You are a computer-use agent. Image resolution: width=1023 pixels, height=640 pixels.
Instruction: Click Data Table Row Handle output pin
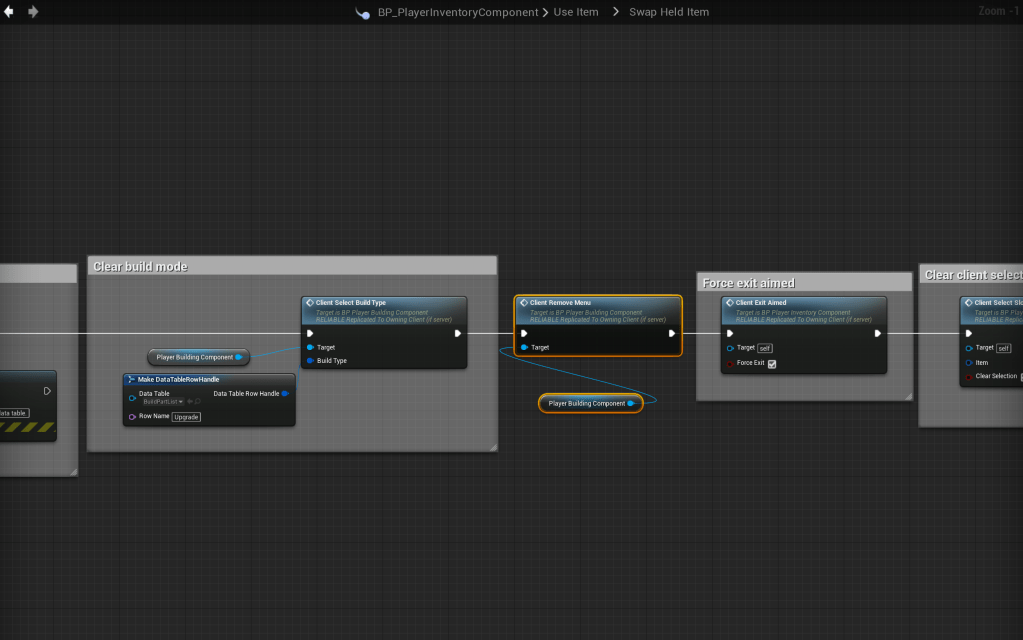point(285,394)
